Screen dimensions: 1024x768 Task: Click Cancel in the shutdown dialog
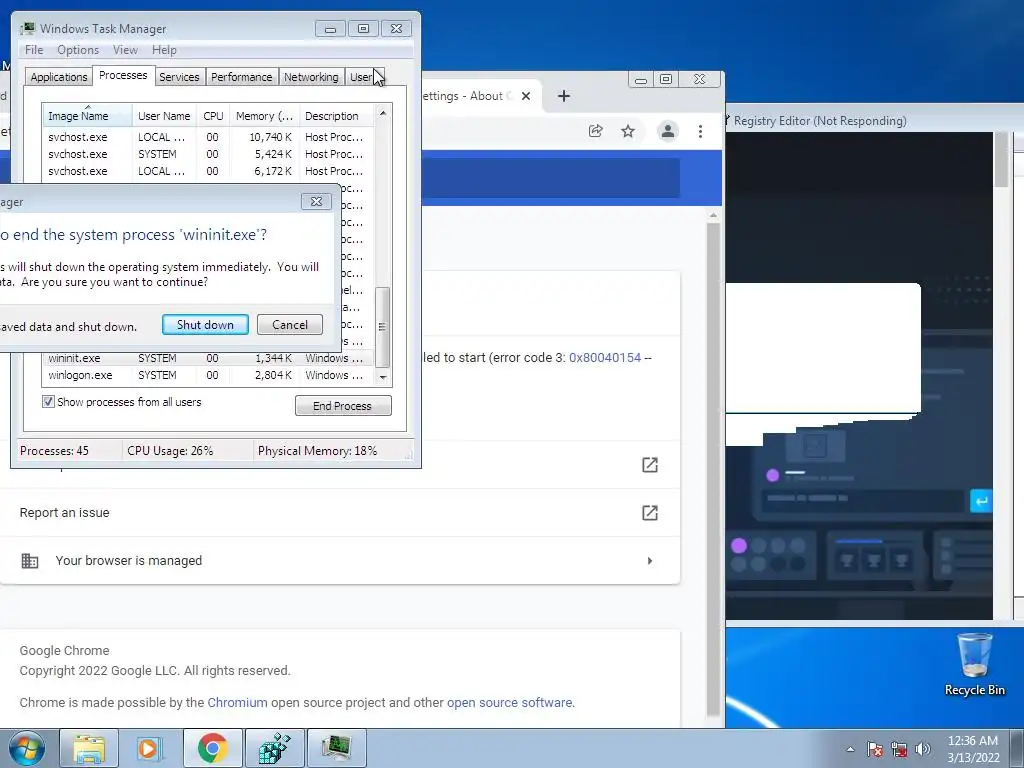pyautogui.click(x=289, y=325)
